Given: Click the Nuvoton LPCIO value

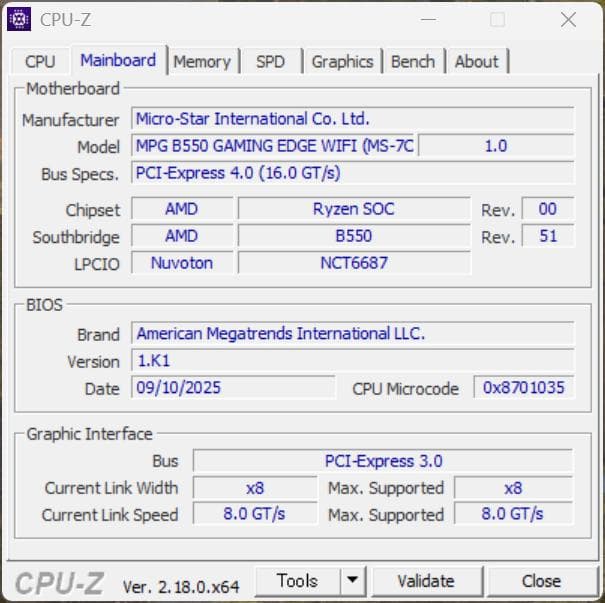Looking at the screenshot, I should (182, 263).
